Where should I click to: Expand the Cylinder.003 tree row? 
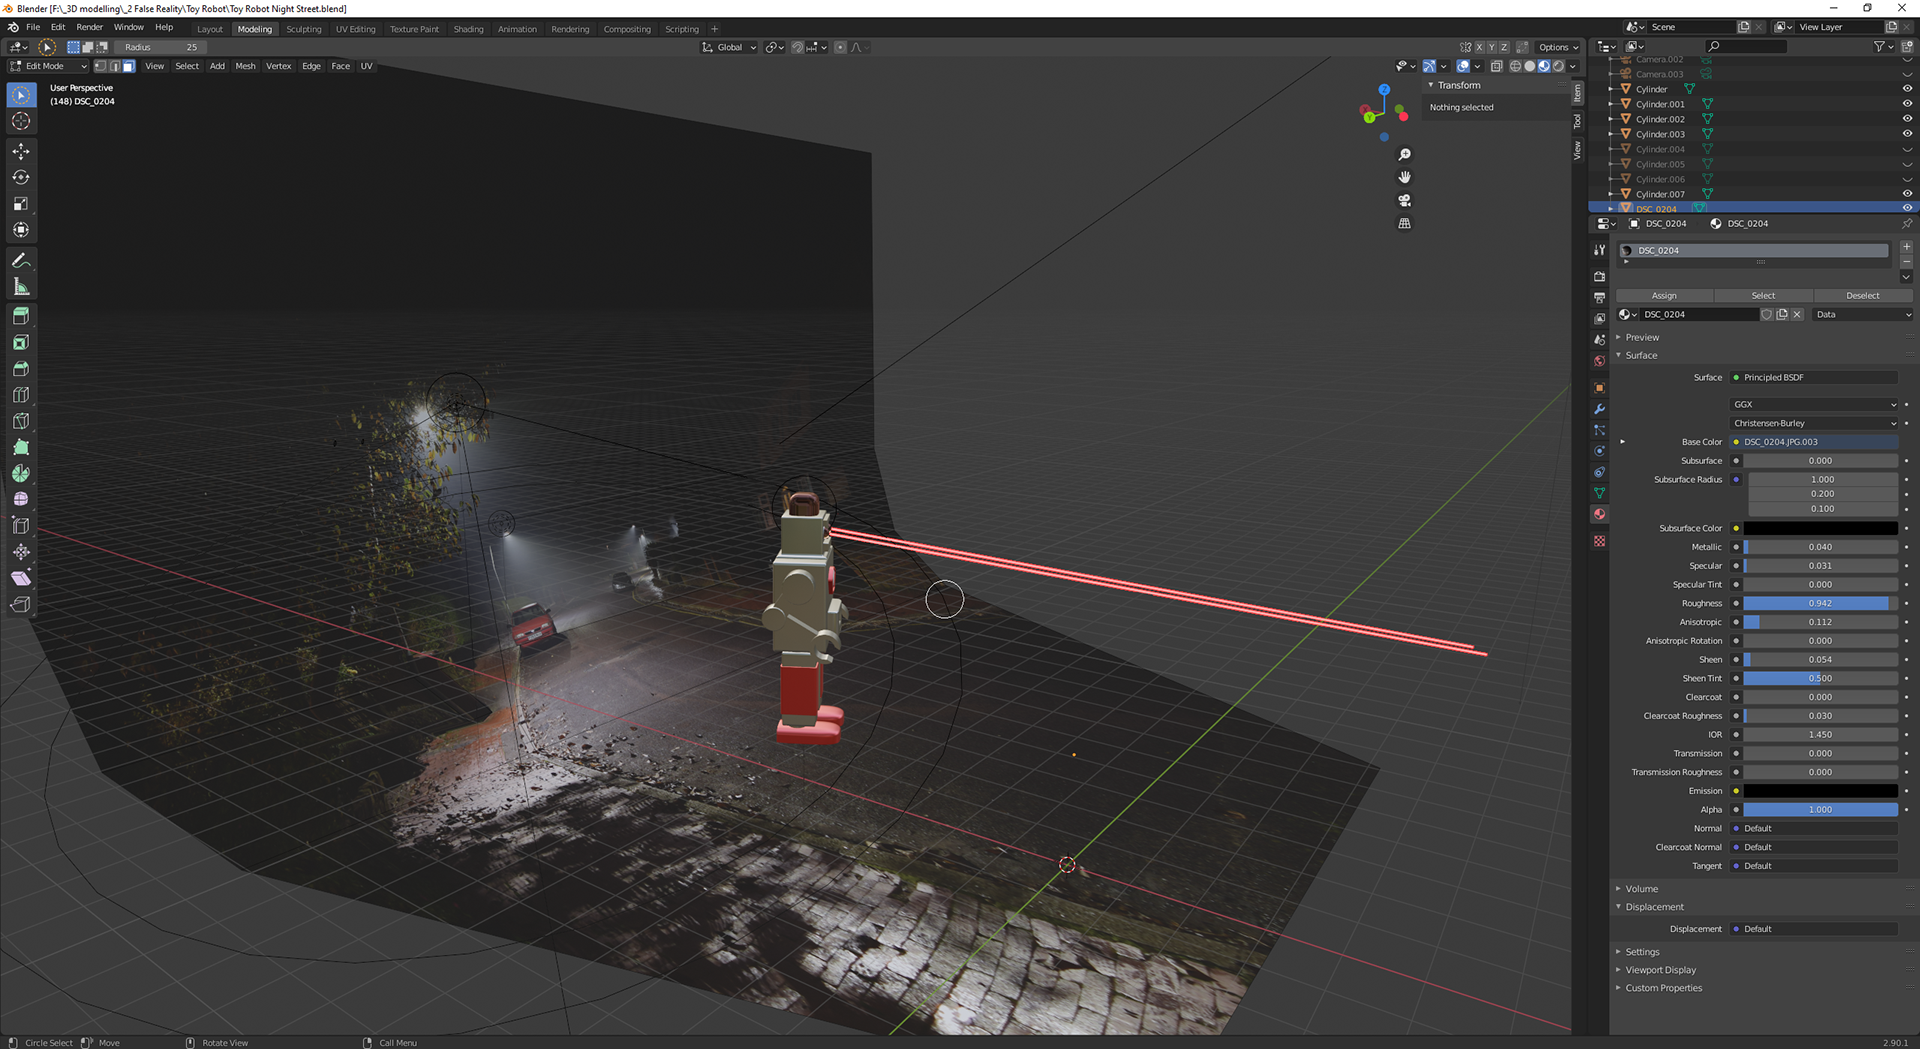(x=1611, y=134)
